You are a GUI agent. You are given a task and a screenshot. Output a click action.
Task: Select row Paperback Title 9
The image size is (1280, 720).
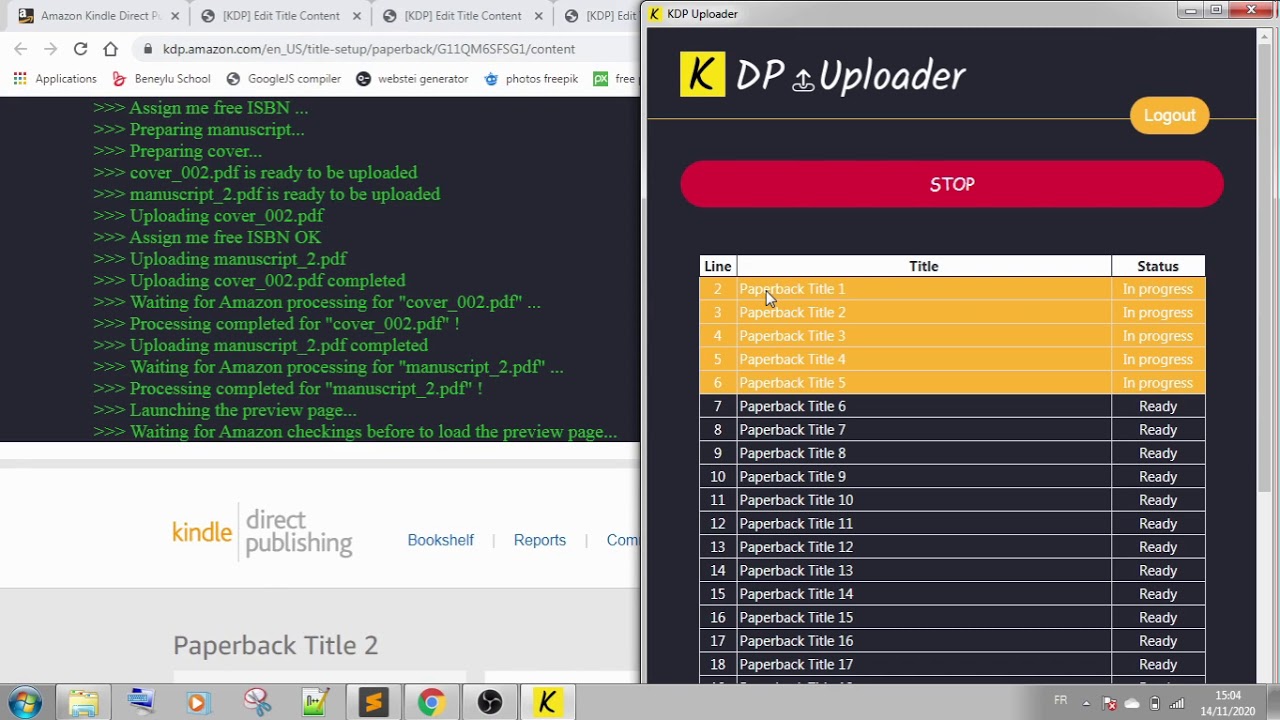[x=952, y=477]
